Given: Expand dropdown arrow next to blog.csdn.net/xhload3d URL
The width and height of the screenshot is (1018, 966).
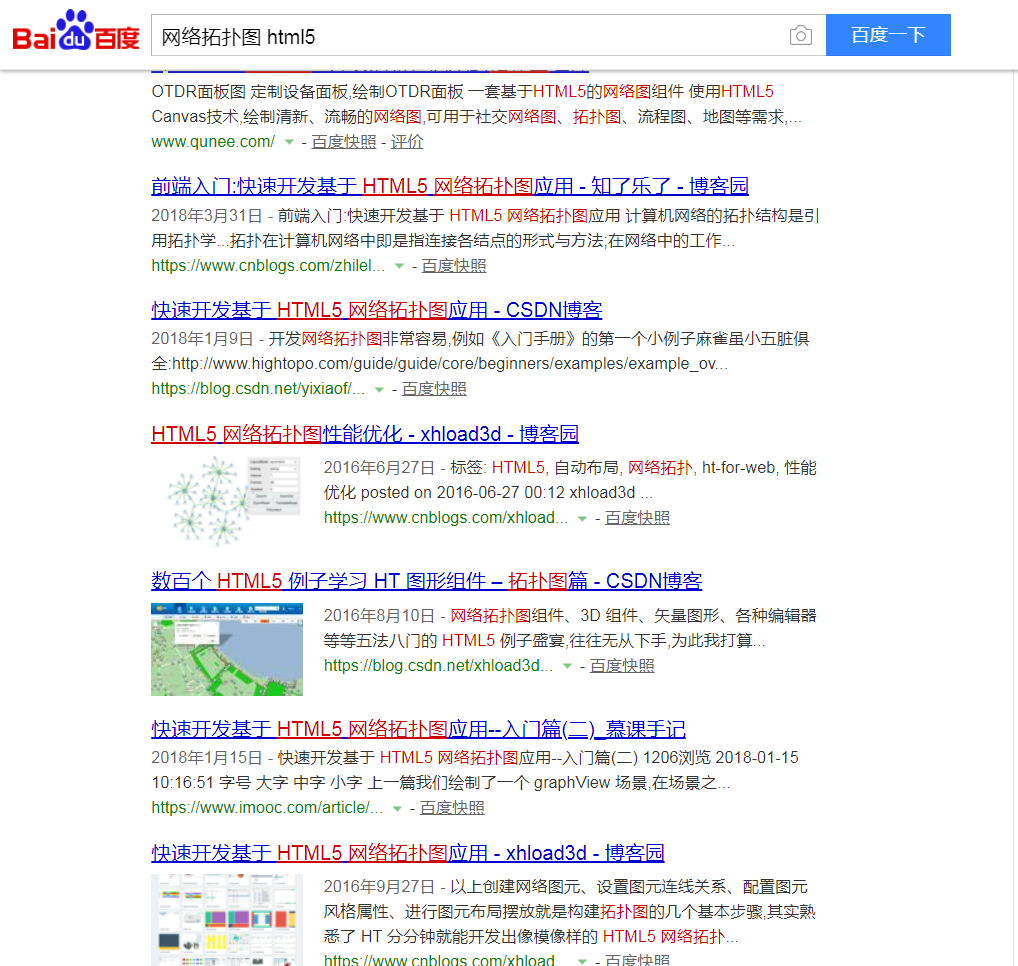Looking at the screenshot, I should tap(567, 666).
